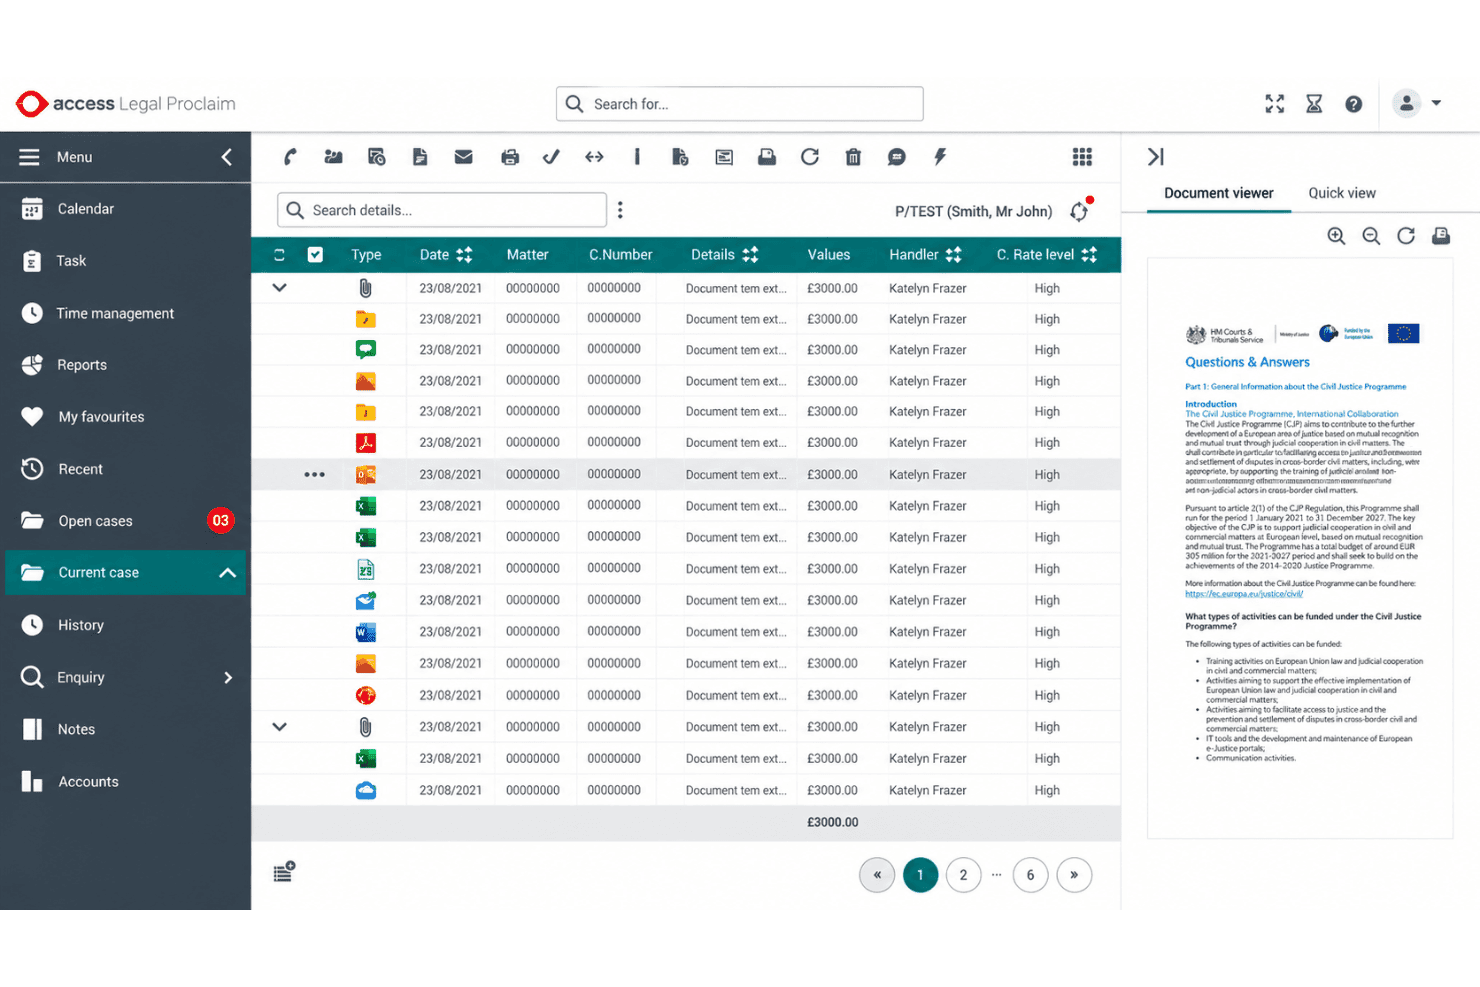Rotate the document in the viewer
The height and width of the screenshot is (987, 1480).
pos(1406,236)
